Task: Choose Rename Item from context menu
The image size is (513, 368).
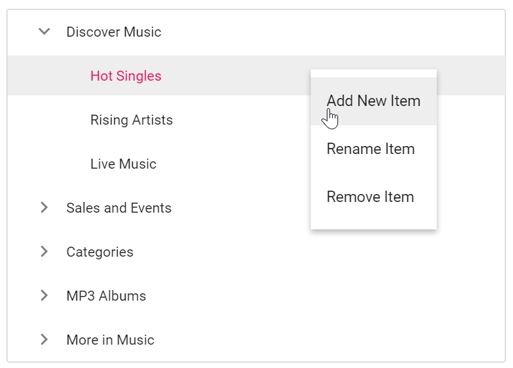Action: (x=373, y=149)
